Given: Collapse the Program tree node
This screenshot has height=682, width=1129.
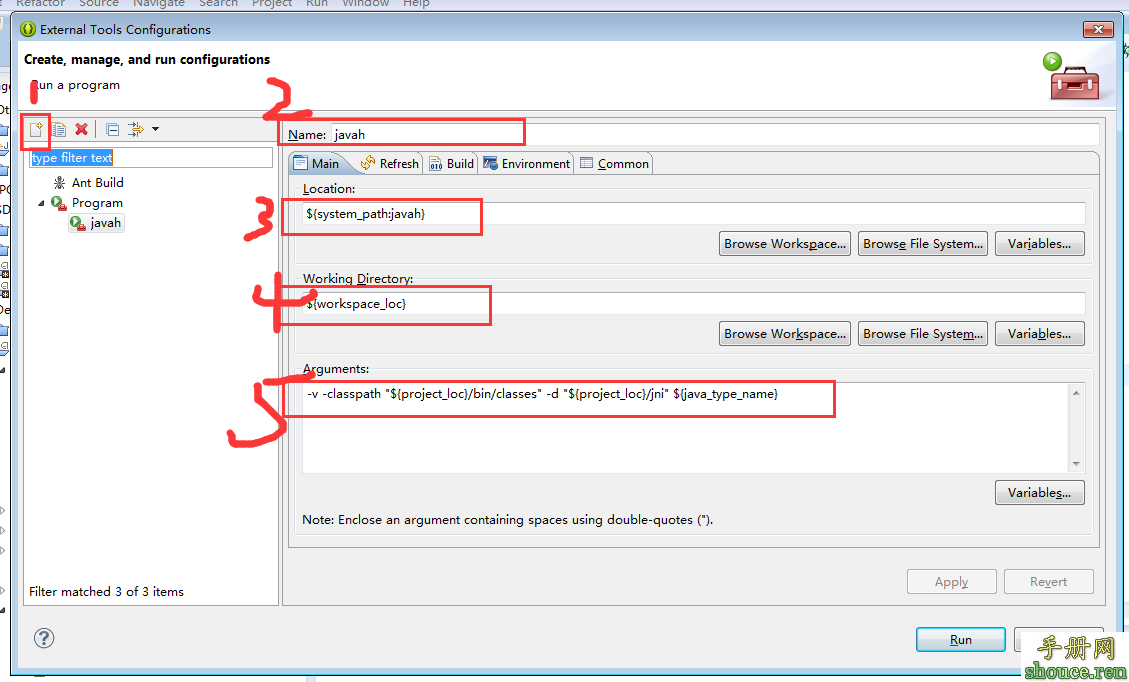Looking at the screenshot, I should click(42, 203).
